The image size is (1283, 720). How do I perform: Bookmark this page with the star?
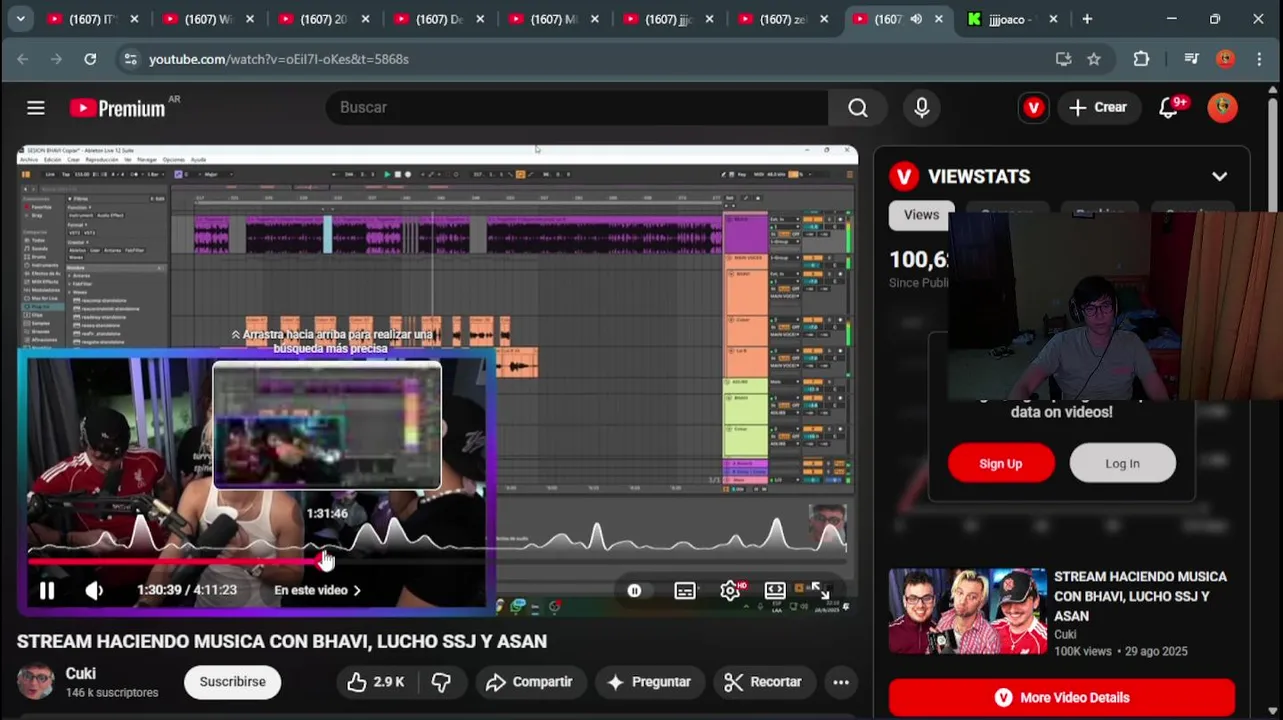[x=1094, y=59]
